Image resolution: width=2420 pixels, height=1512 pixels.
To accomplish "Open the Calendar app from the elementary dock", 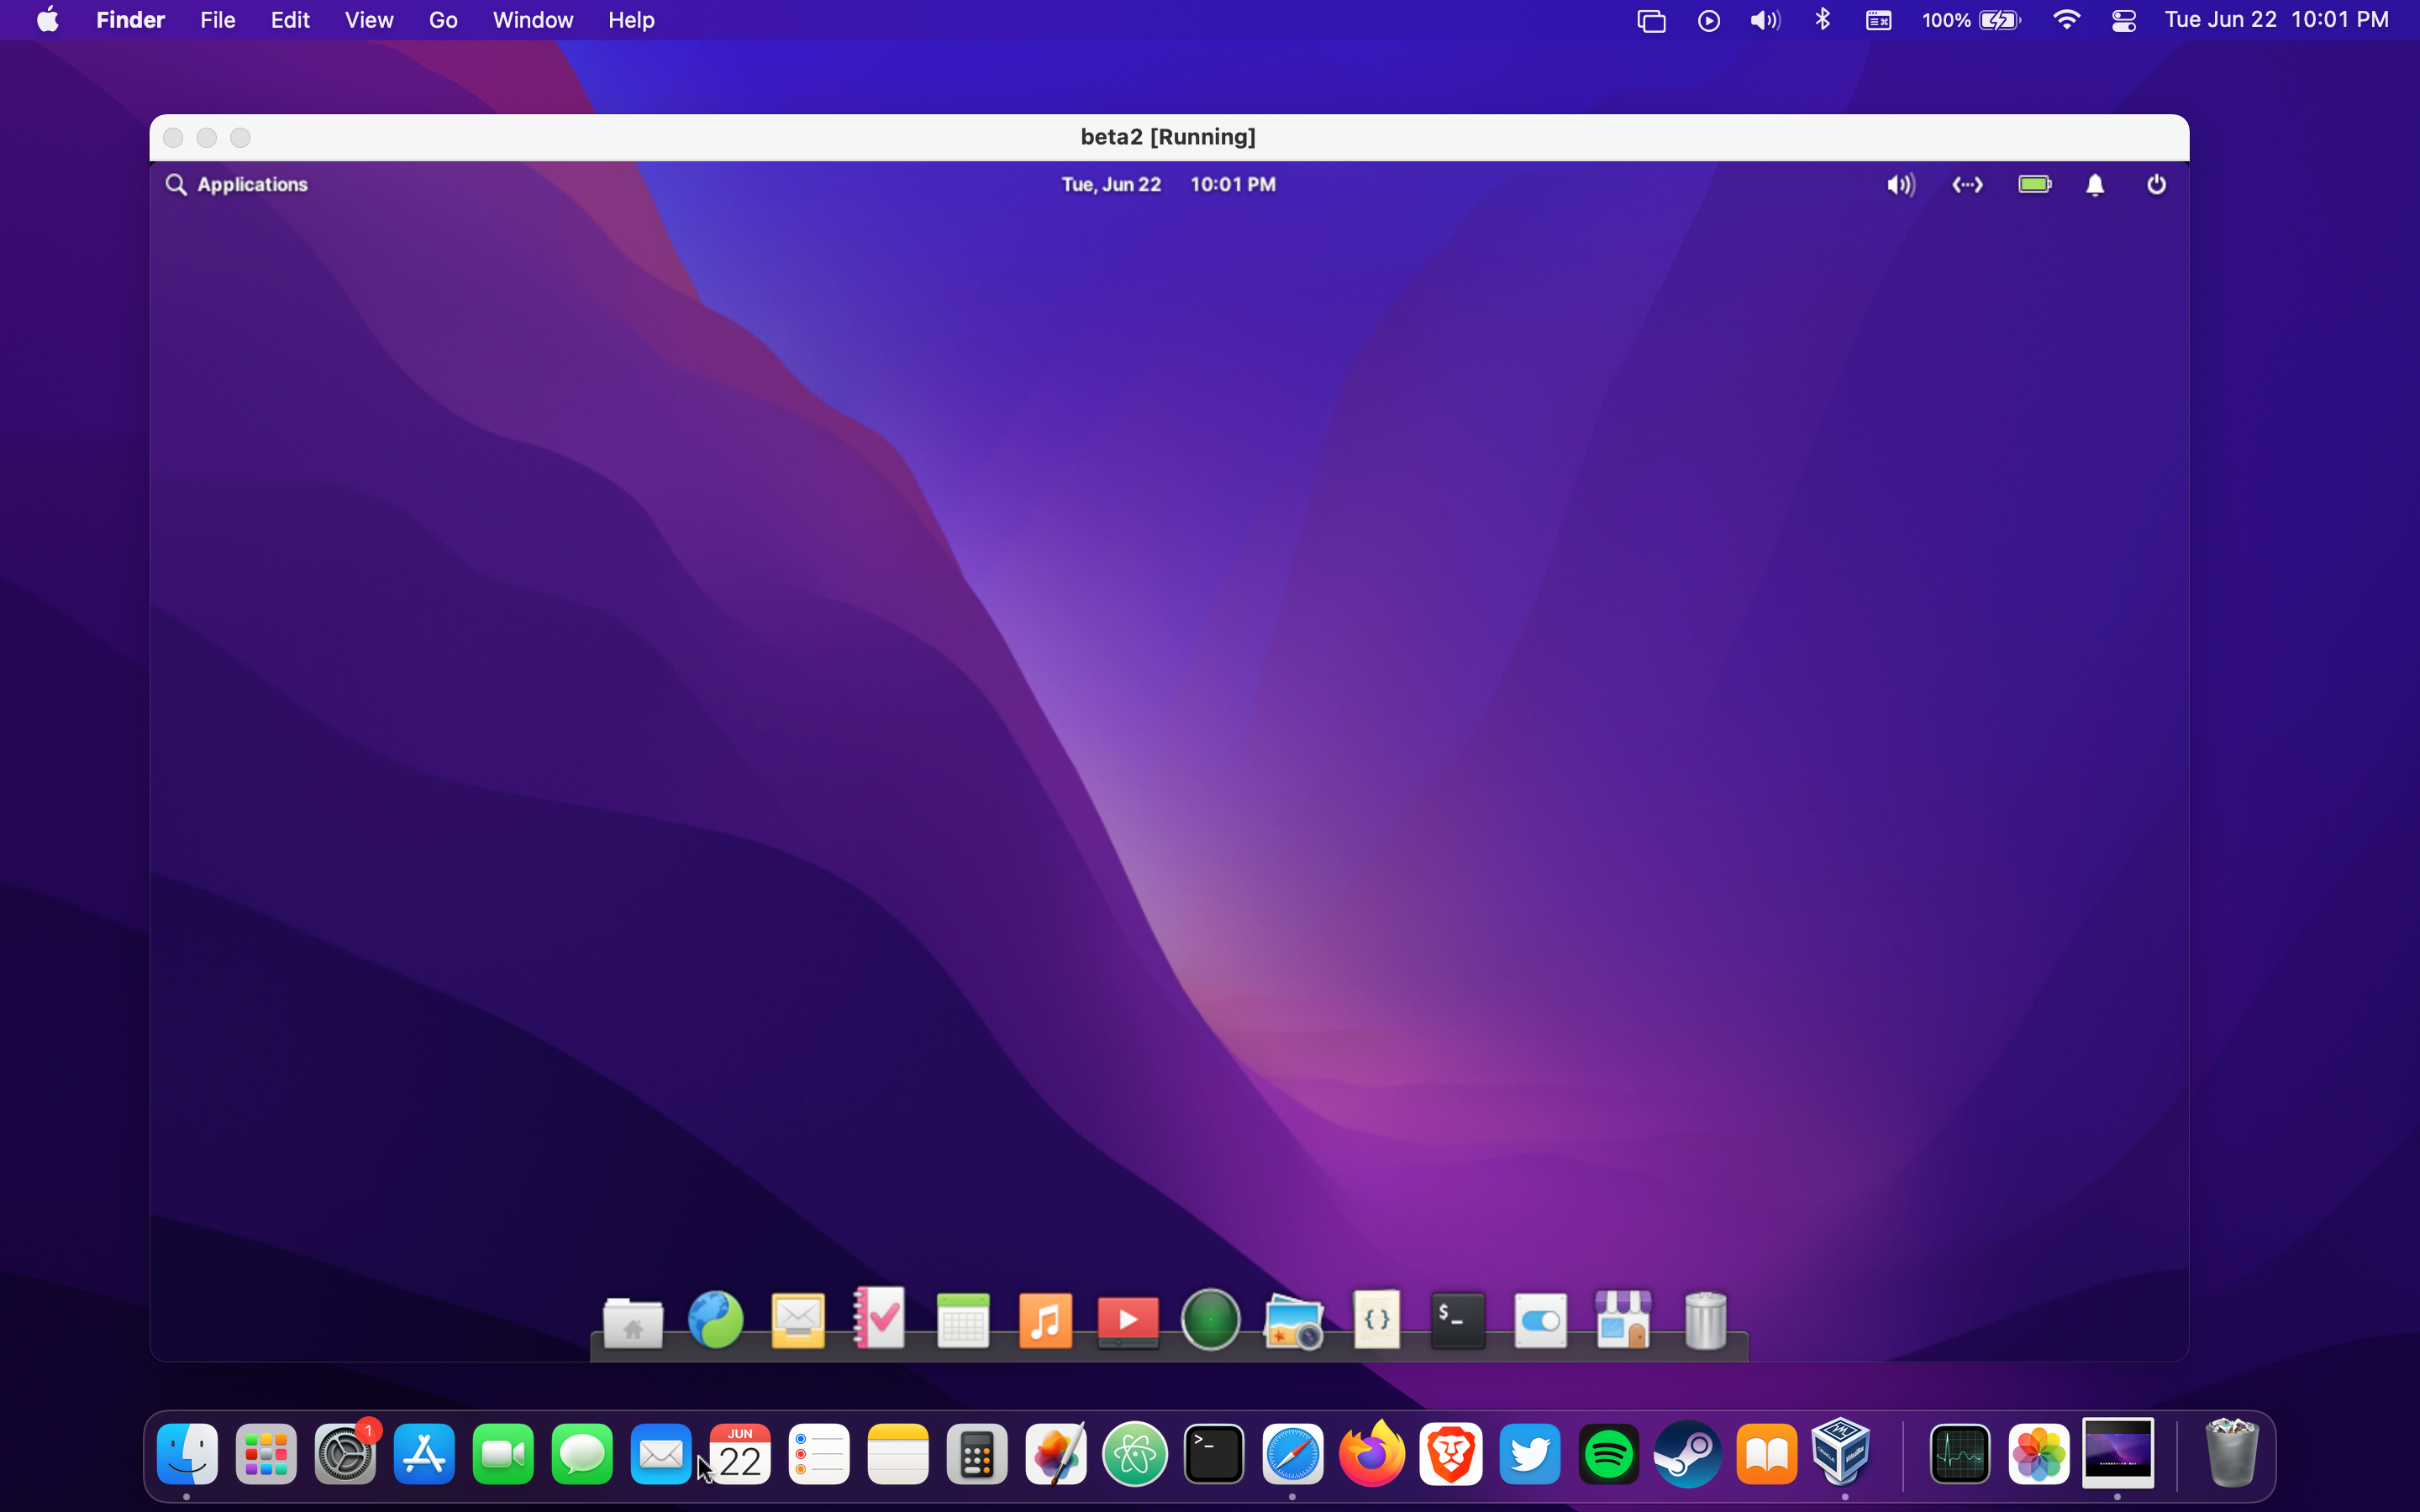I will click(962, 1320).
